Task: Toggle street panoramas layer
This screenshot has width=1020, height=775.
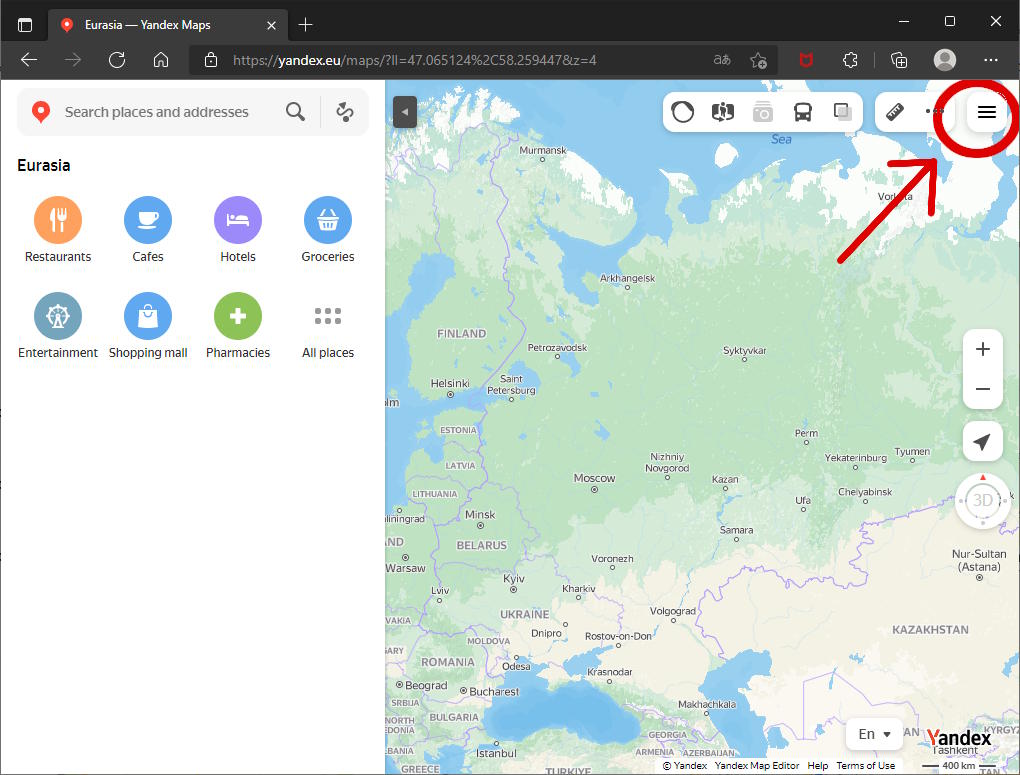Action: click(x=723, y=112)
